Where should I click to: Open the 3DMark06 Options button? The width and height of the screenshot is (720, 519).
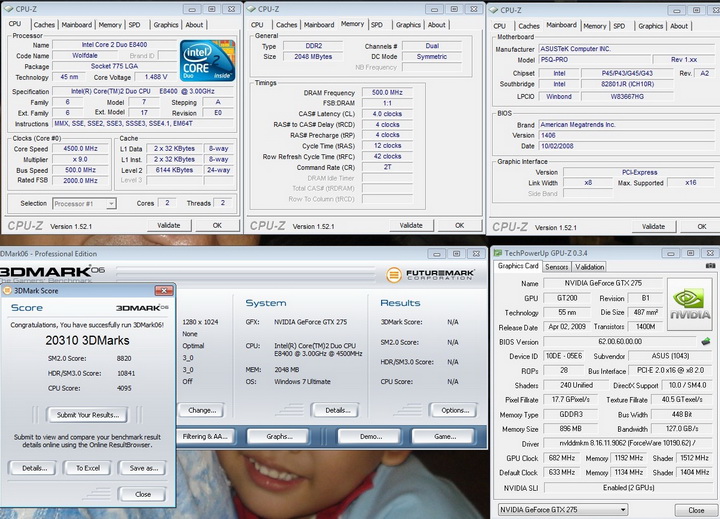tap(454, 410)
